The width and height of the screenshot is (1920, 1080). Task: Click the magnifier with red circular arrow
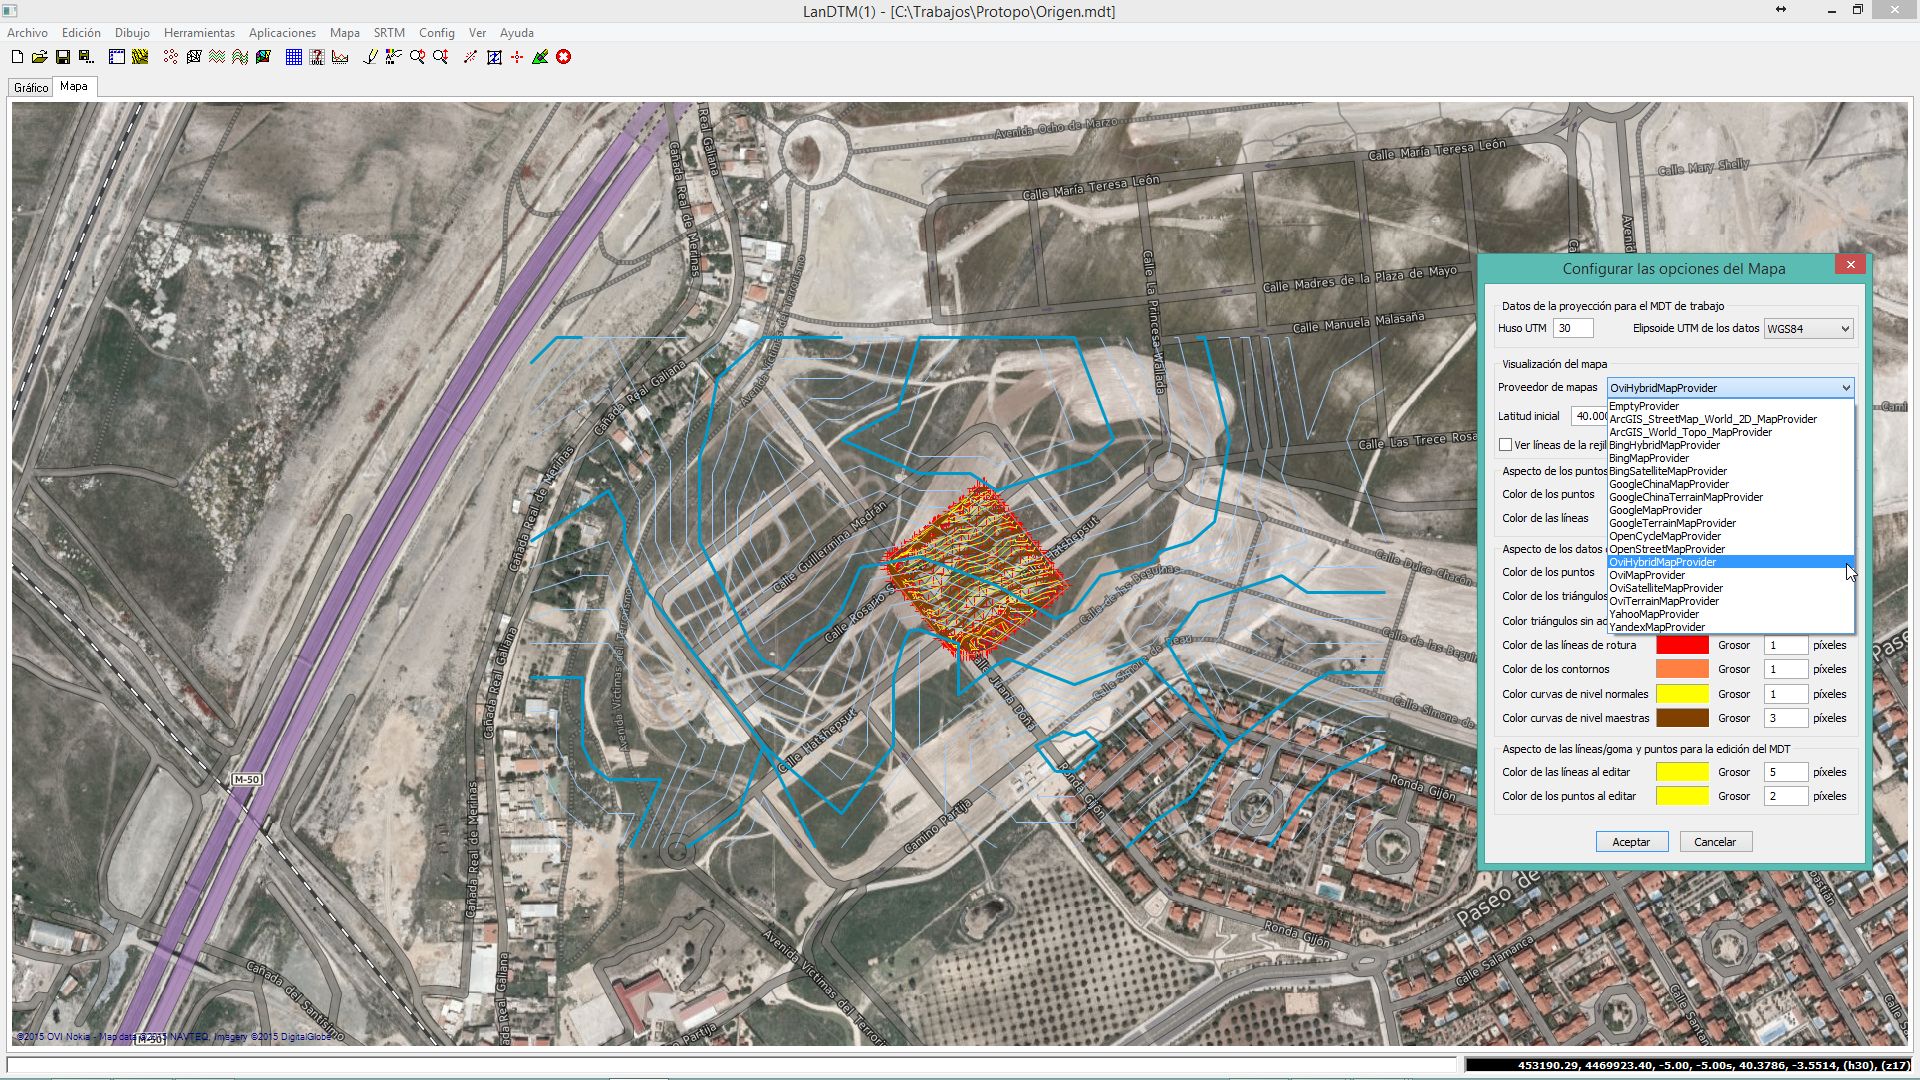tap(417, 57)
